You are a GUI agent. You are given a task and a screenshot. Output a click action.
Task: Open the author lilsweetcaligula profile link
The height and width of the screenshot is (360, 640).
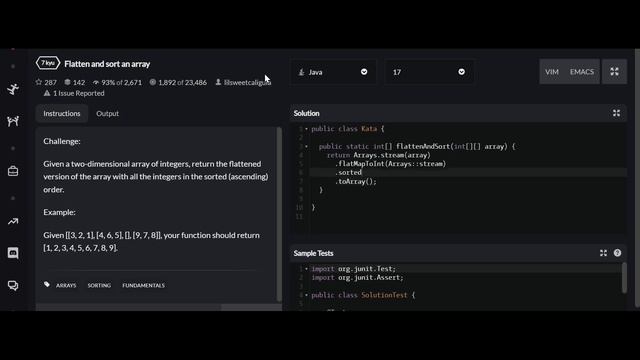point(247,82)
